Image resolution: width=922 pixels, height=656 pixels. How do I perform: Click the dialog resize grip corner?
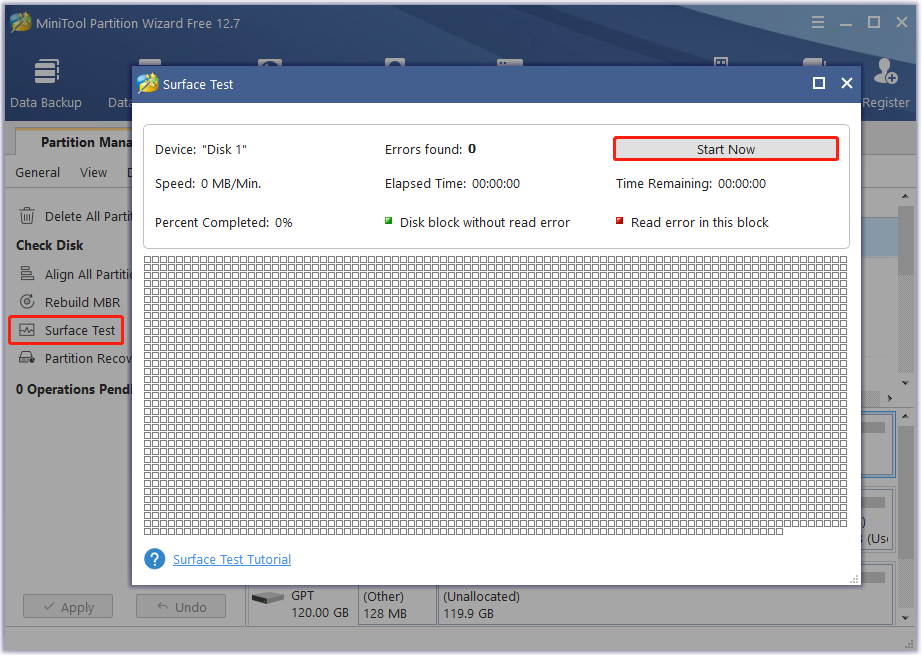(x=854, y=579)
